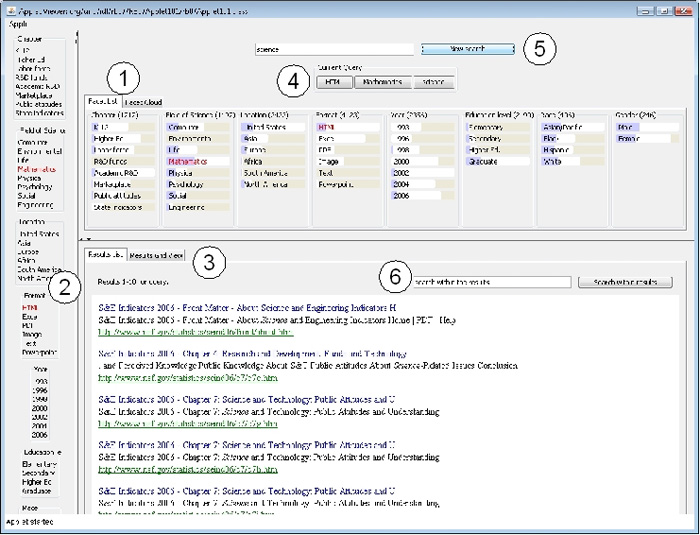Viewport: 700px width, 535px height.
Task: Choose Female in the Gender facet
Action: click(x=630, y=138)
